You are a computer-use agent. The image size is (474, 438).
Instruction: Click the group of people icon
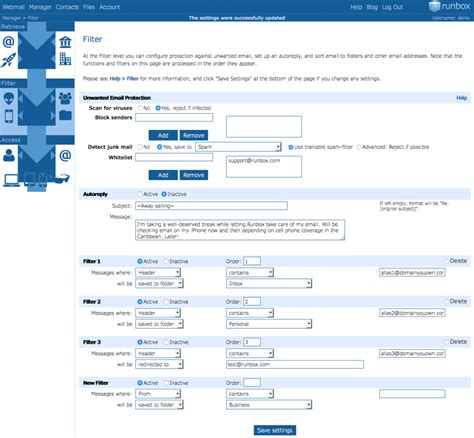(x=65, y=98)
